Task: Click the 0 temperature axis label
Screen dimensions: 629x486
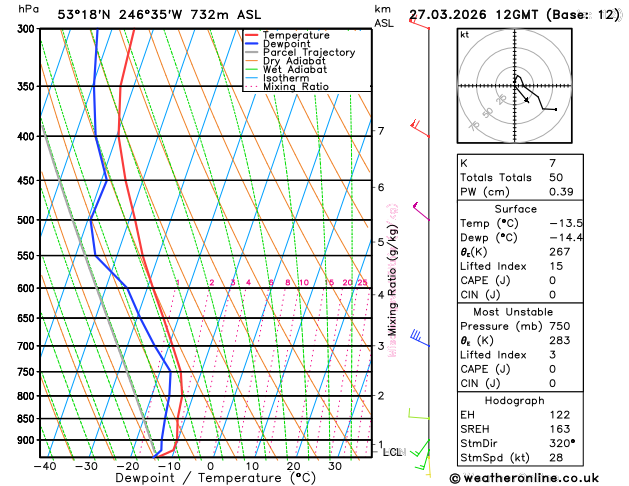Action: [211, 466]
